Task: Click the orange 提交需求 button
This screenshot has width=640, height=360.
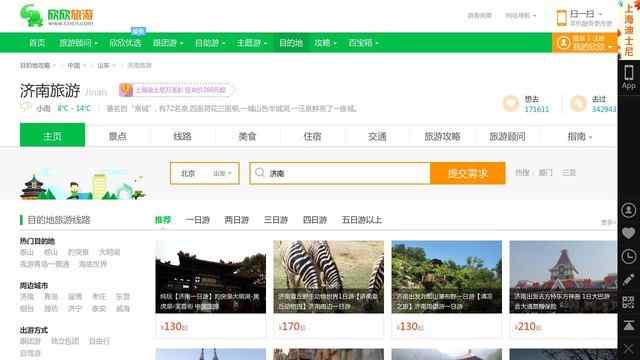Action: [468, 173]
